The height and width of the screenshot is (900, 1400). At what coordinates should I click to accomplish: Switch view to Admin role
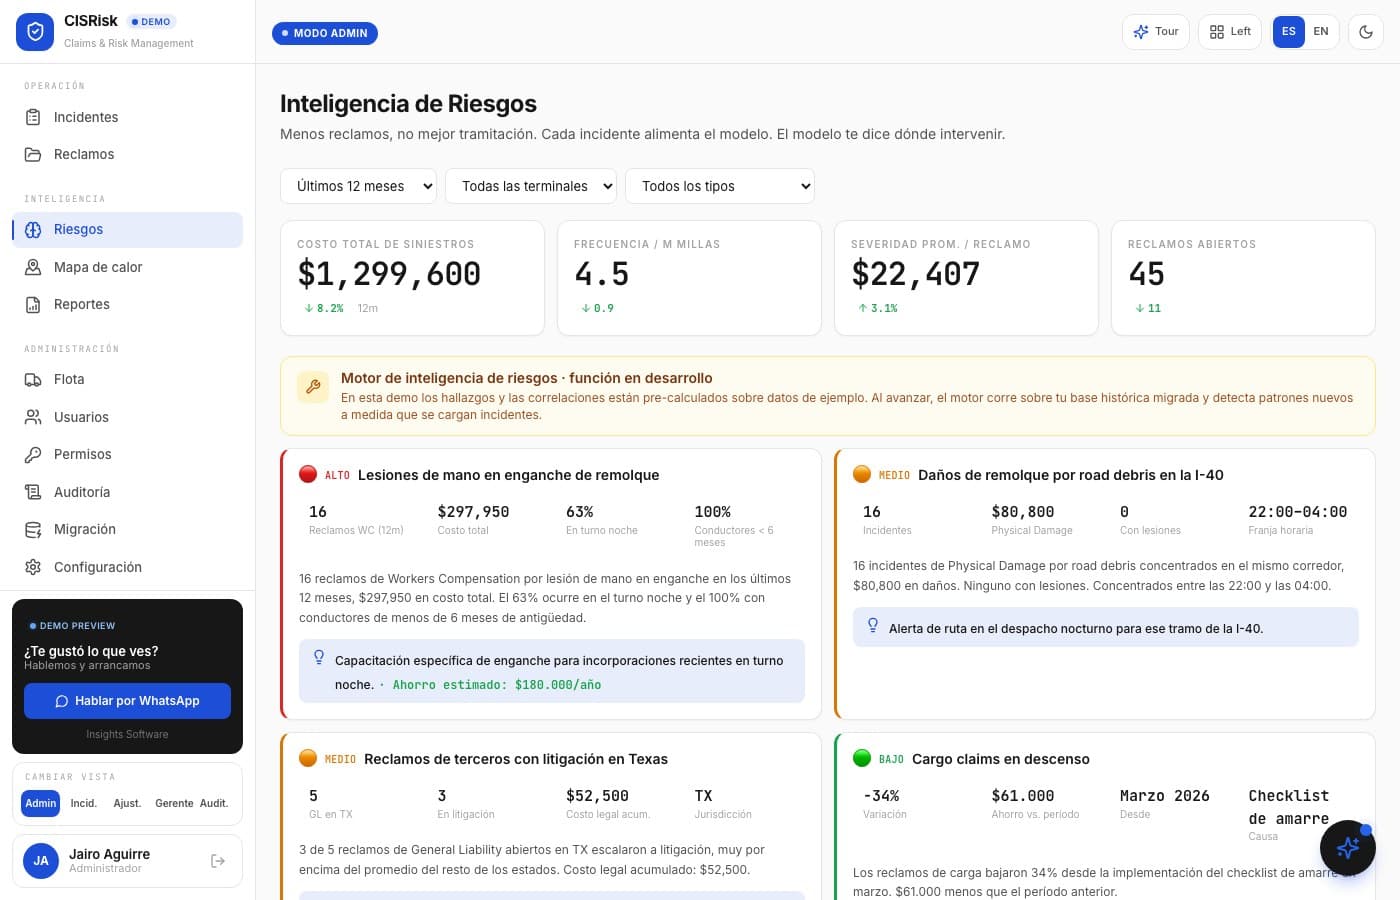click(41, 803)
